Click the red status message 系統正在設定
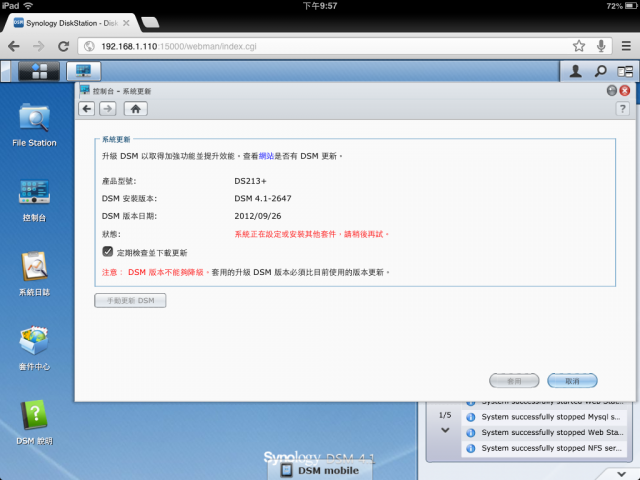640x480 pixels. [312, 234]
